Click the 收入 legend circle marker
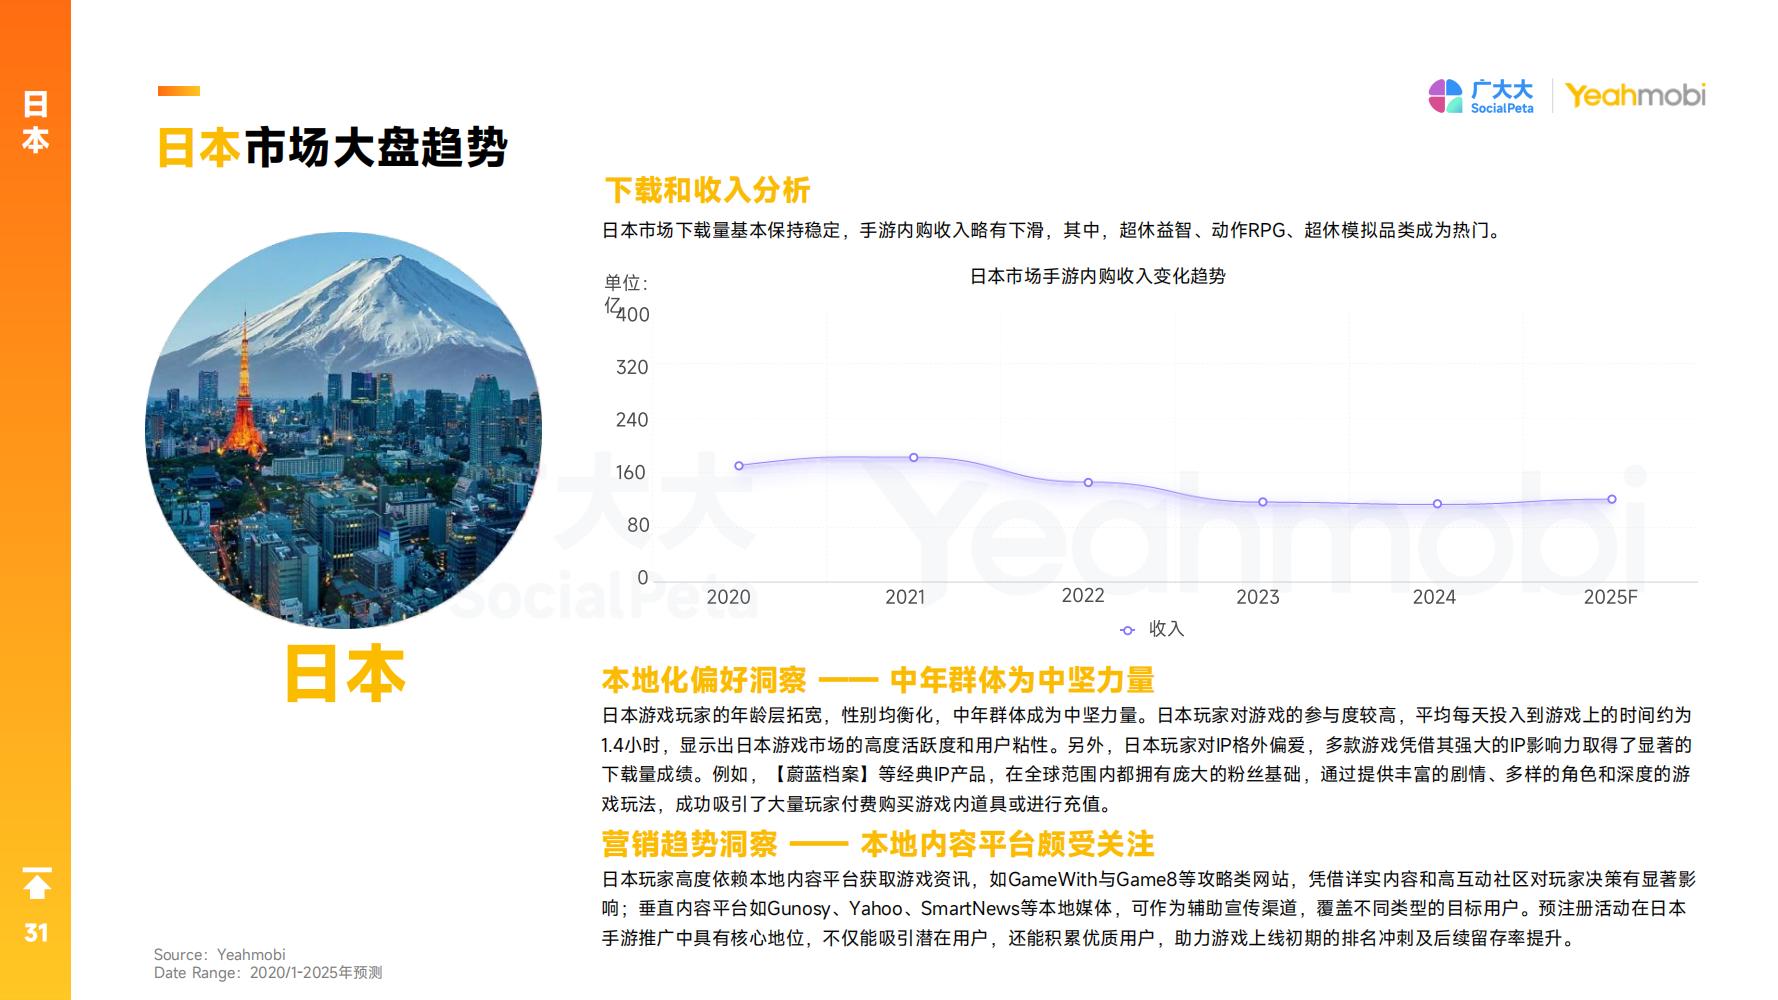Image resolution: width=1778 pixels, height=1000 pixels. [x=1128, y=629]
